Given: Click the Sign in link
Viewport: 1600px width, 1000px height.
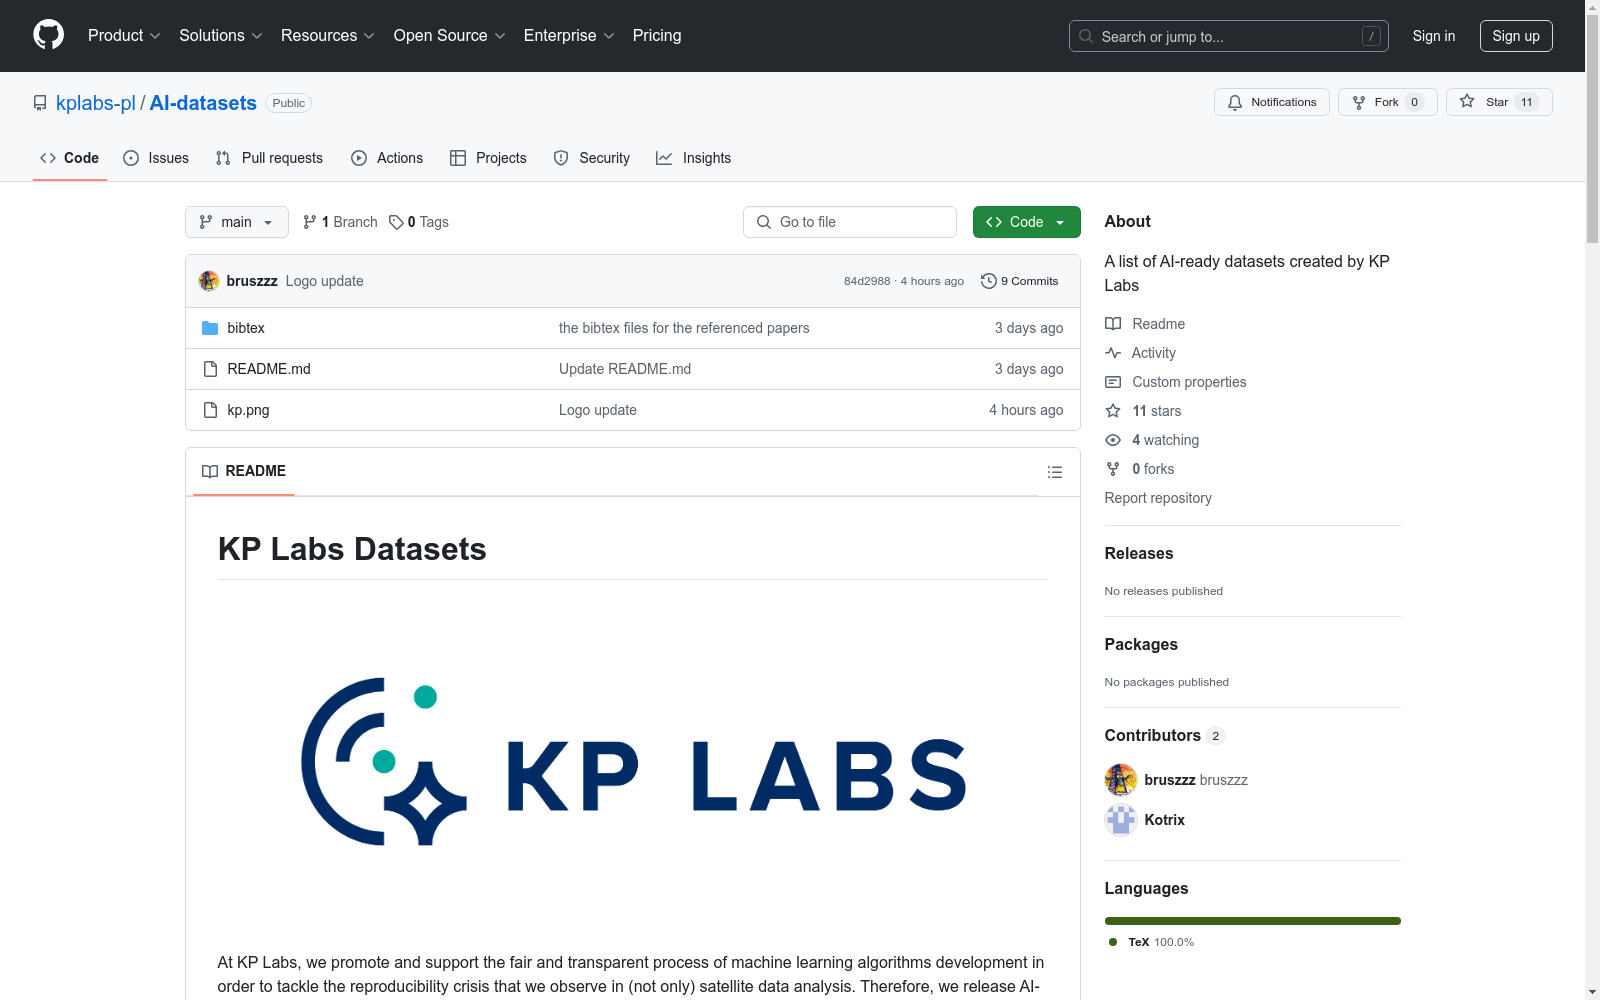Looking at the screenshot, I should 1434,36.
